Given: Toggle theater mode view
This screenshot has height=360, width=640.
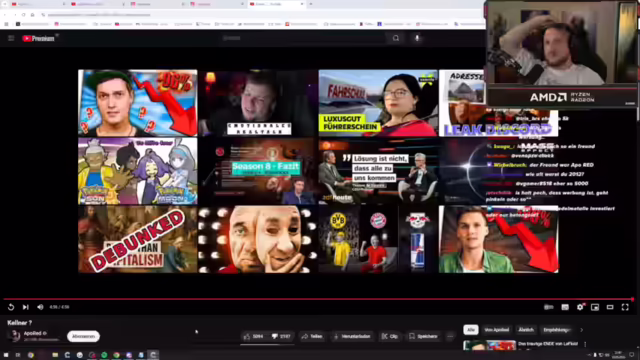Looking at the screenshot, I should (x=610, y=307).
